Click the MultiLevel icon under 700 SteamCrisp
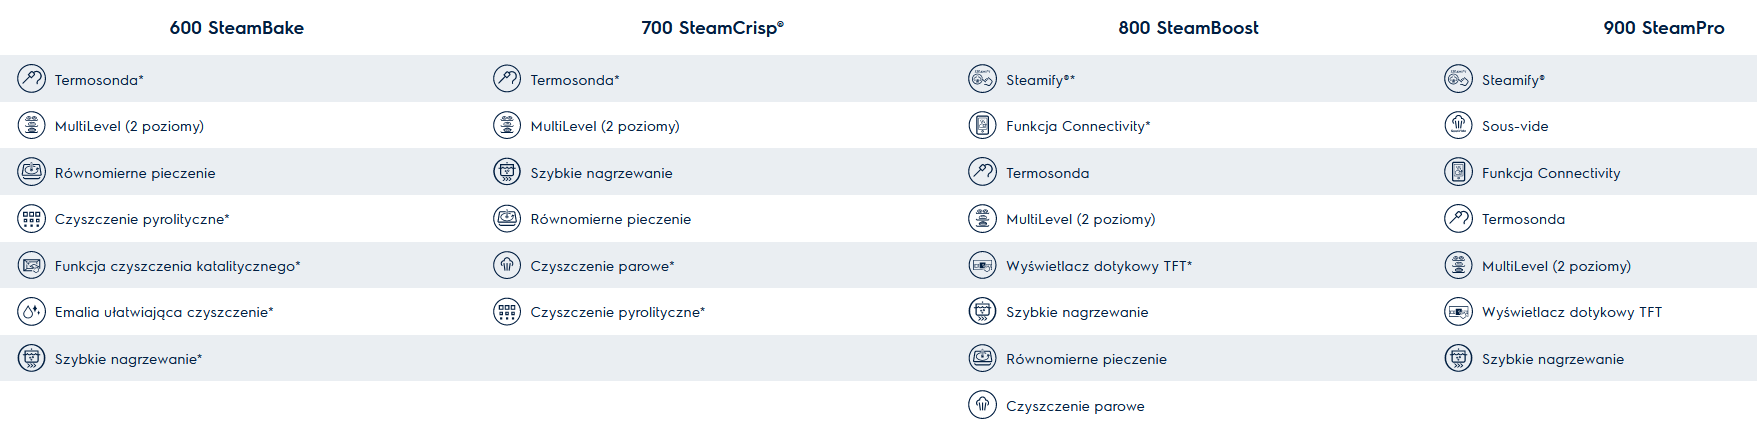This screenshot has width=1757, height=441. click(507, 126)
